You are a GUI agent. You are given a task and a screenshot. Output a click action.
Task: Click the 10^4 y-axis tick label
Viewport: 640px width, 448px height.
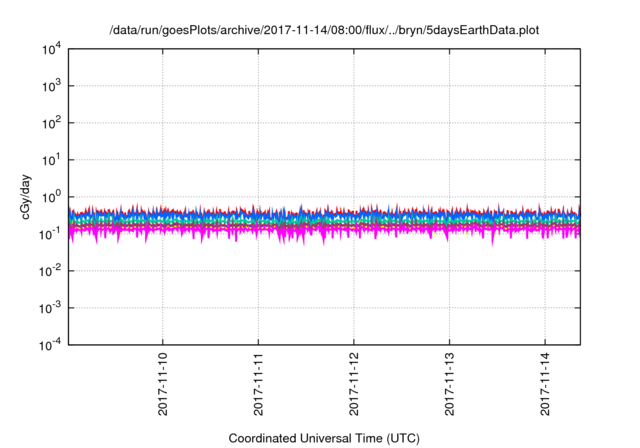click(x=52, y=49)
